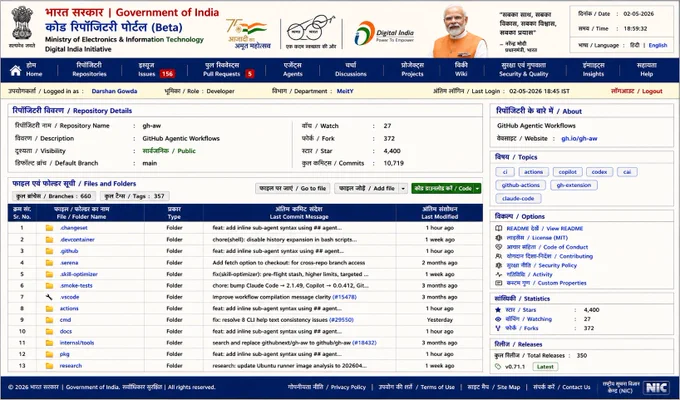Click the folder icon beside actions
The height and width of the screenshot is (400, 680).
(x=49, y=308)
